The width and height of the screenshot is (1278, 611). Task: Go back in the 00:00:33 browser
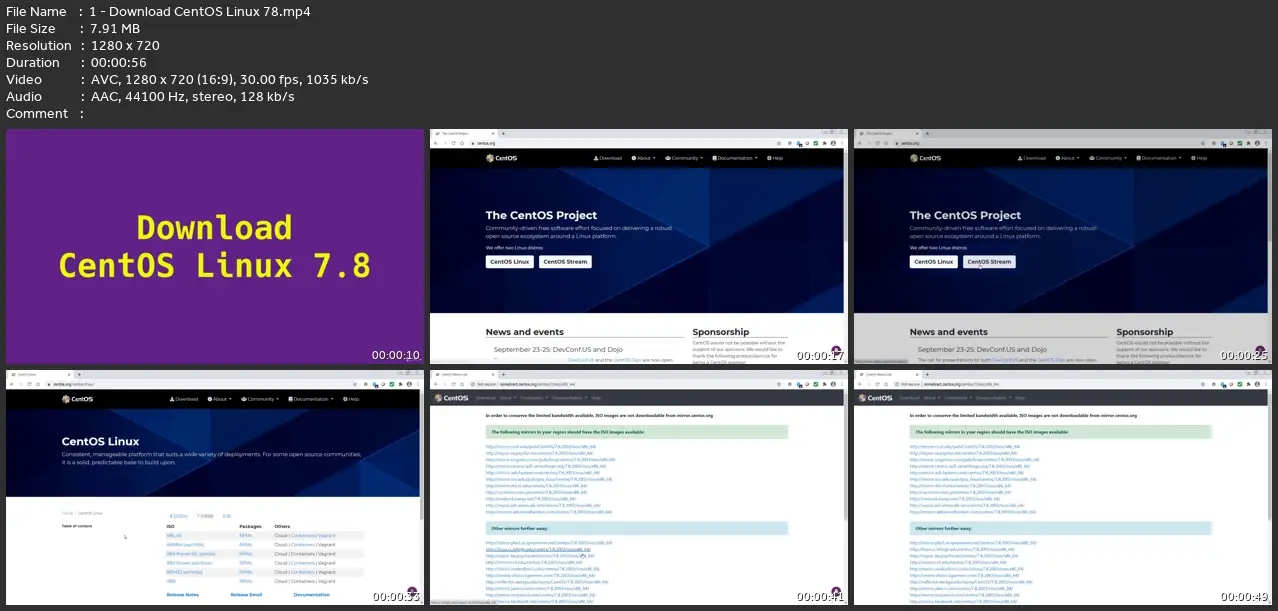coord(12,384)
